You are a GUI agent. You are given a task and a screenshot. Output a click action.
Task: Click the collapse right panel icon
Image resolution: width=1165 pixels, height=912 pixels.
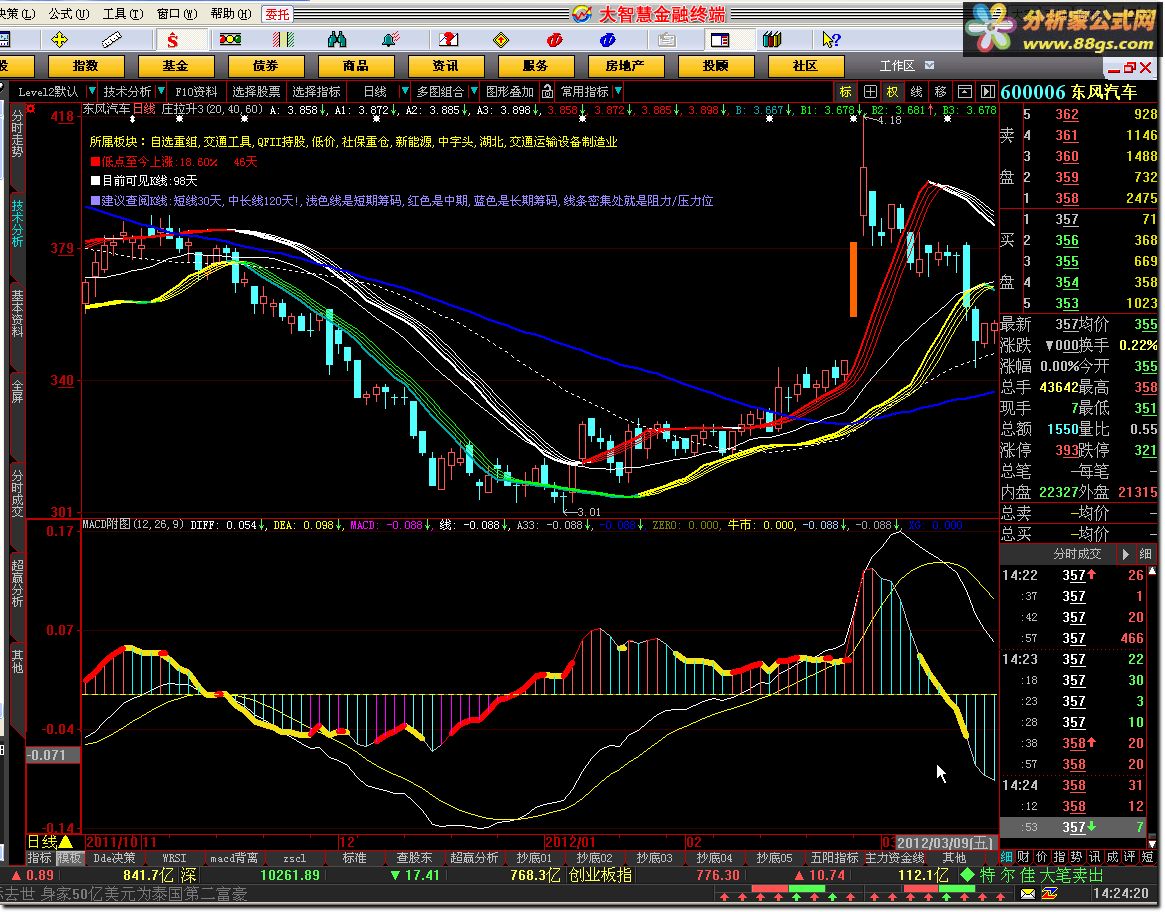point(987,91)
